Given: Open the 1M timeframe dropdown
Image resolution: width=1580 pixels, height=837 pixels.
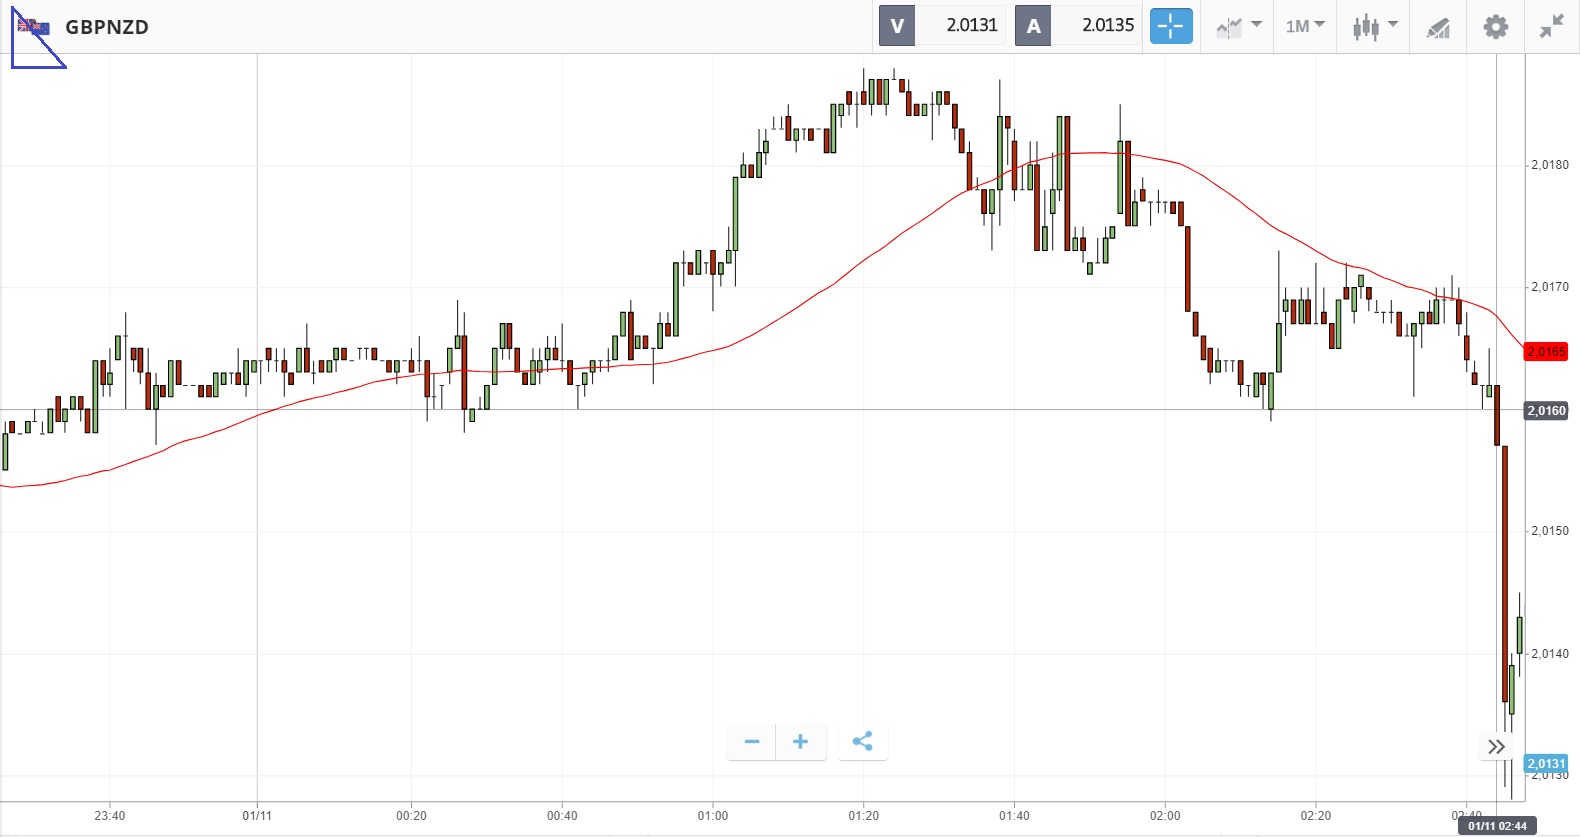Looking at the screenshot, I should 1304,26.
